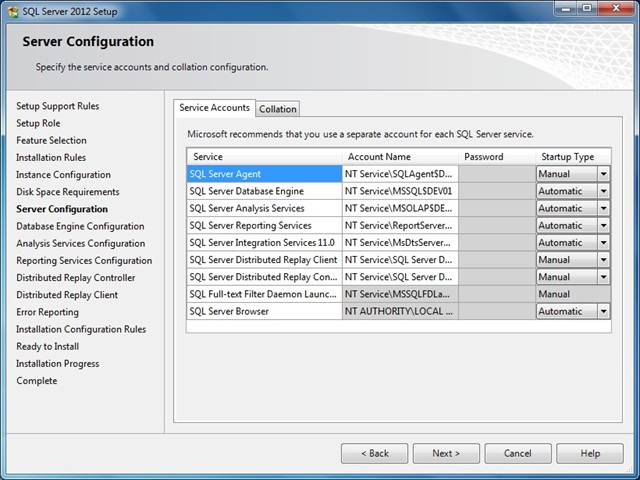Open Startup Type dropdown for SQL Server Analysis Services

(603, 208)
